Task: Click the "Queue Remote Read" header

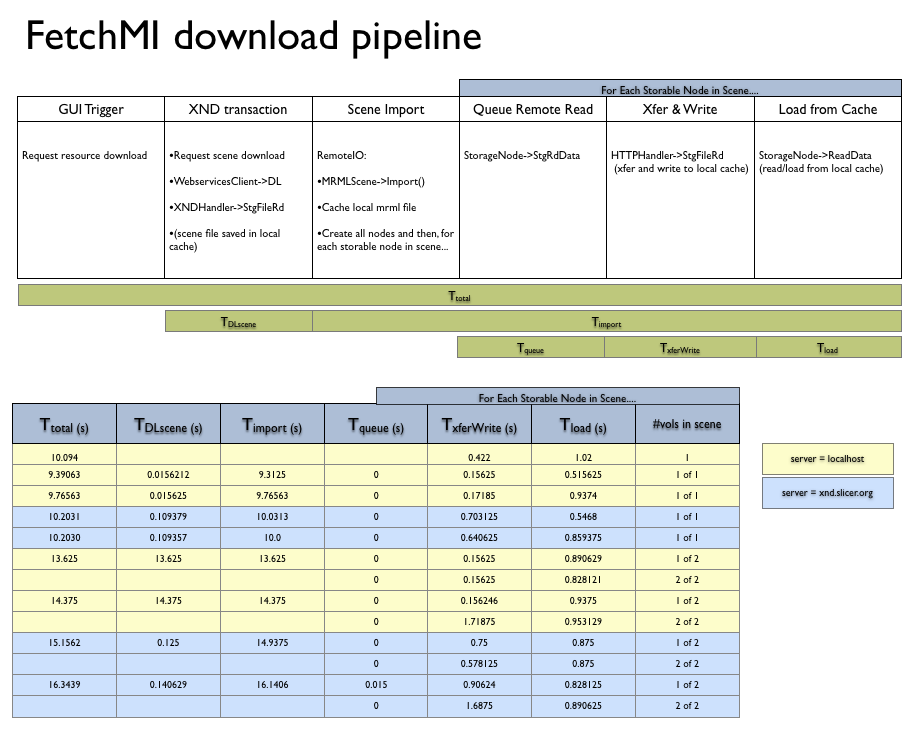Action: click(x=532, y=109)
